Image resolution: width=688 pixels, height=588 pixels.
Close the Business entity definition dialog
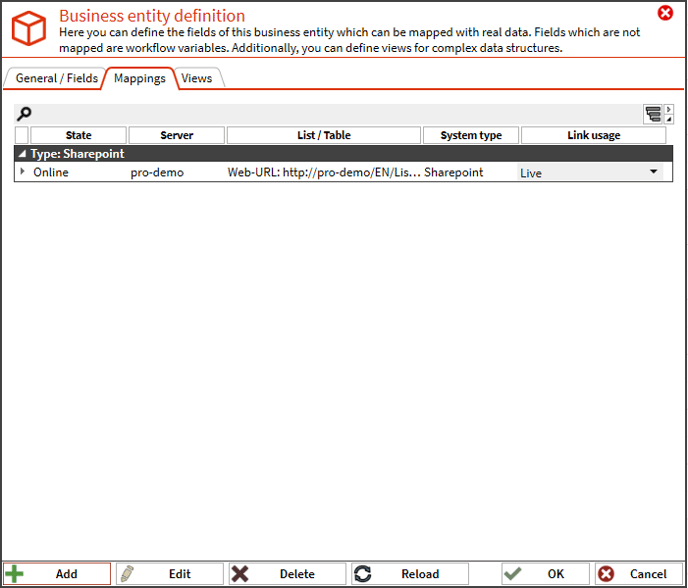click(665, 13)
